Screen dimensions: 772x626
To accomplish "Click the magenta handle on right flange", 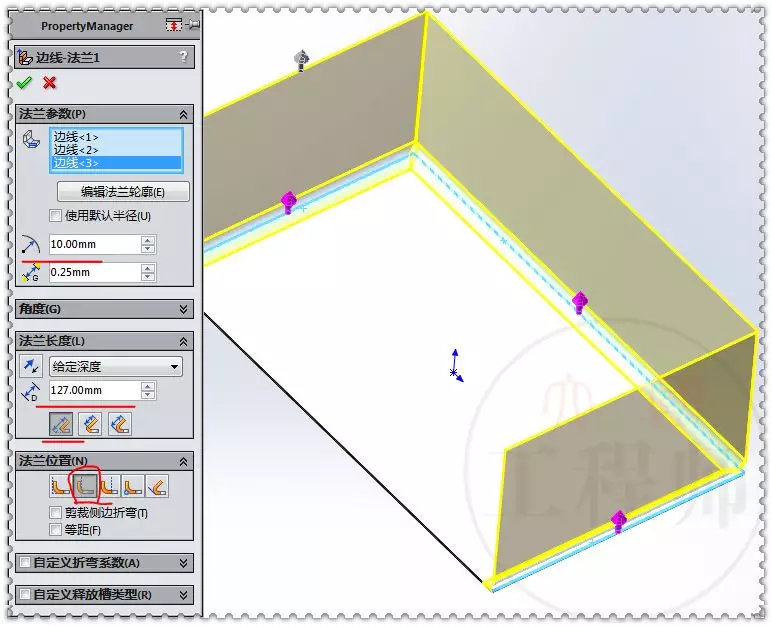I will point(580,302).
